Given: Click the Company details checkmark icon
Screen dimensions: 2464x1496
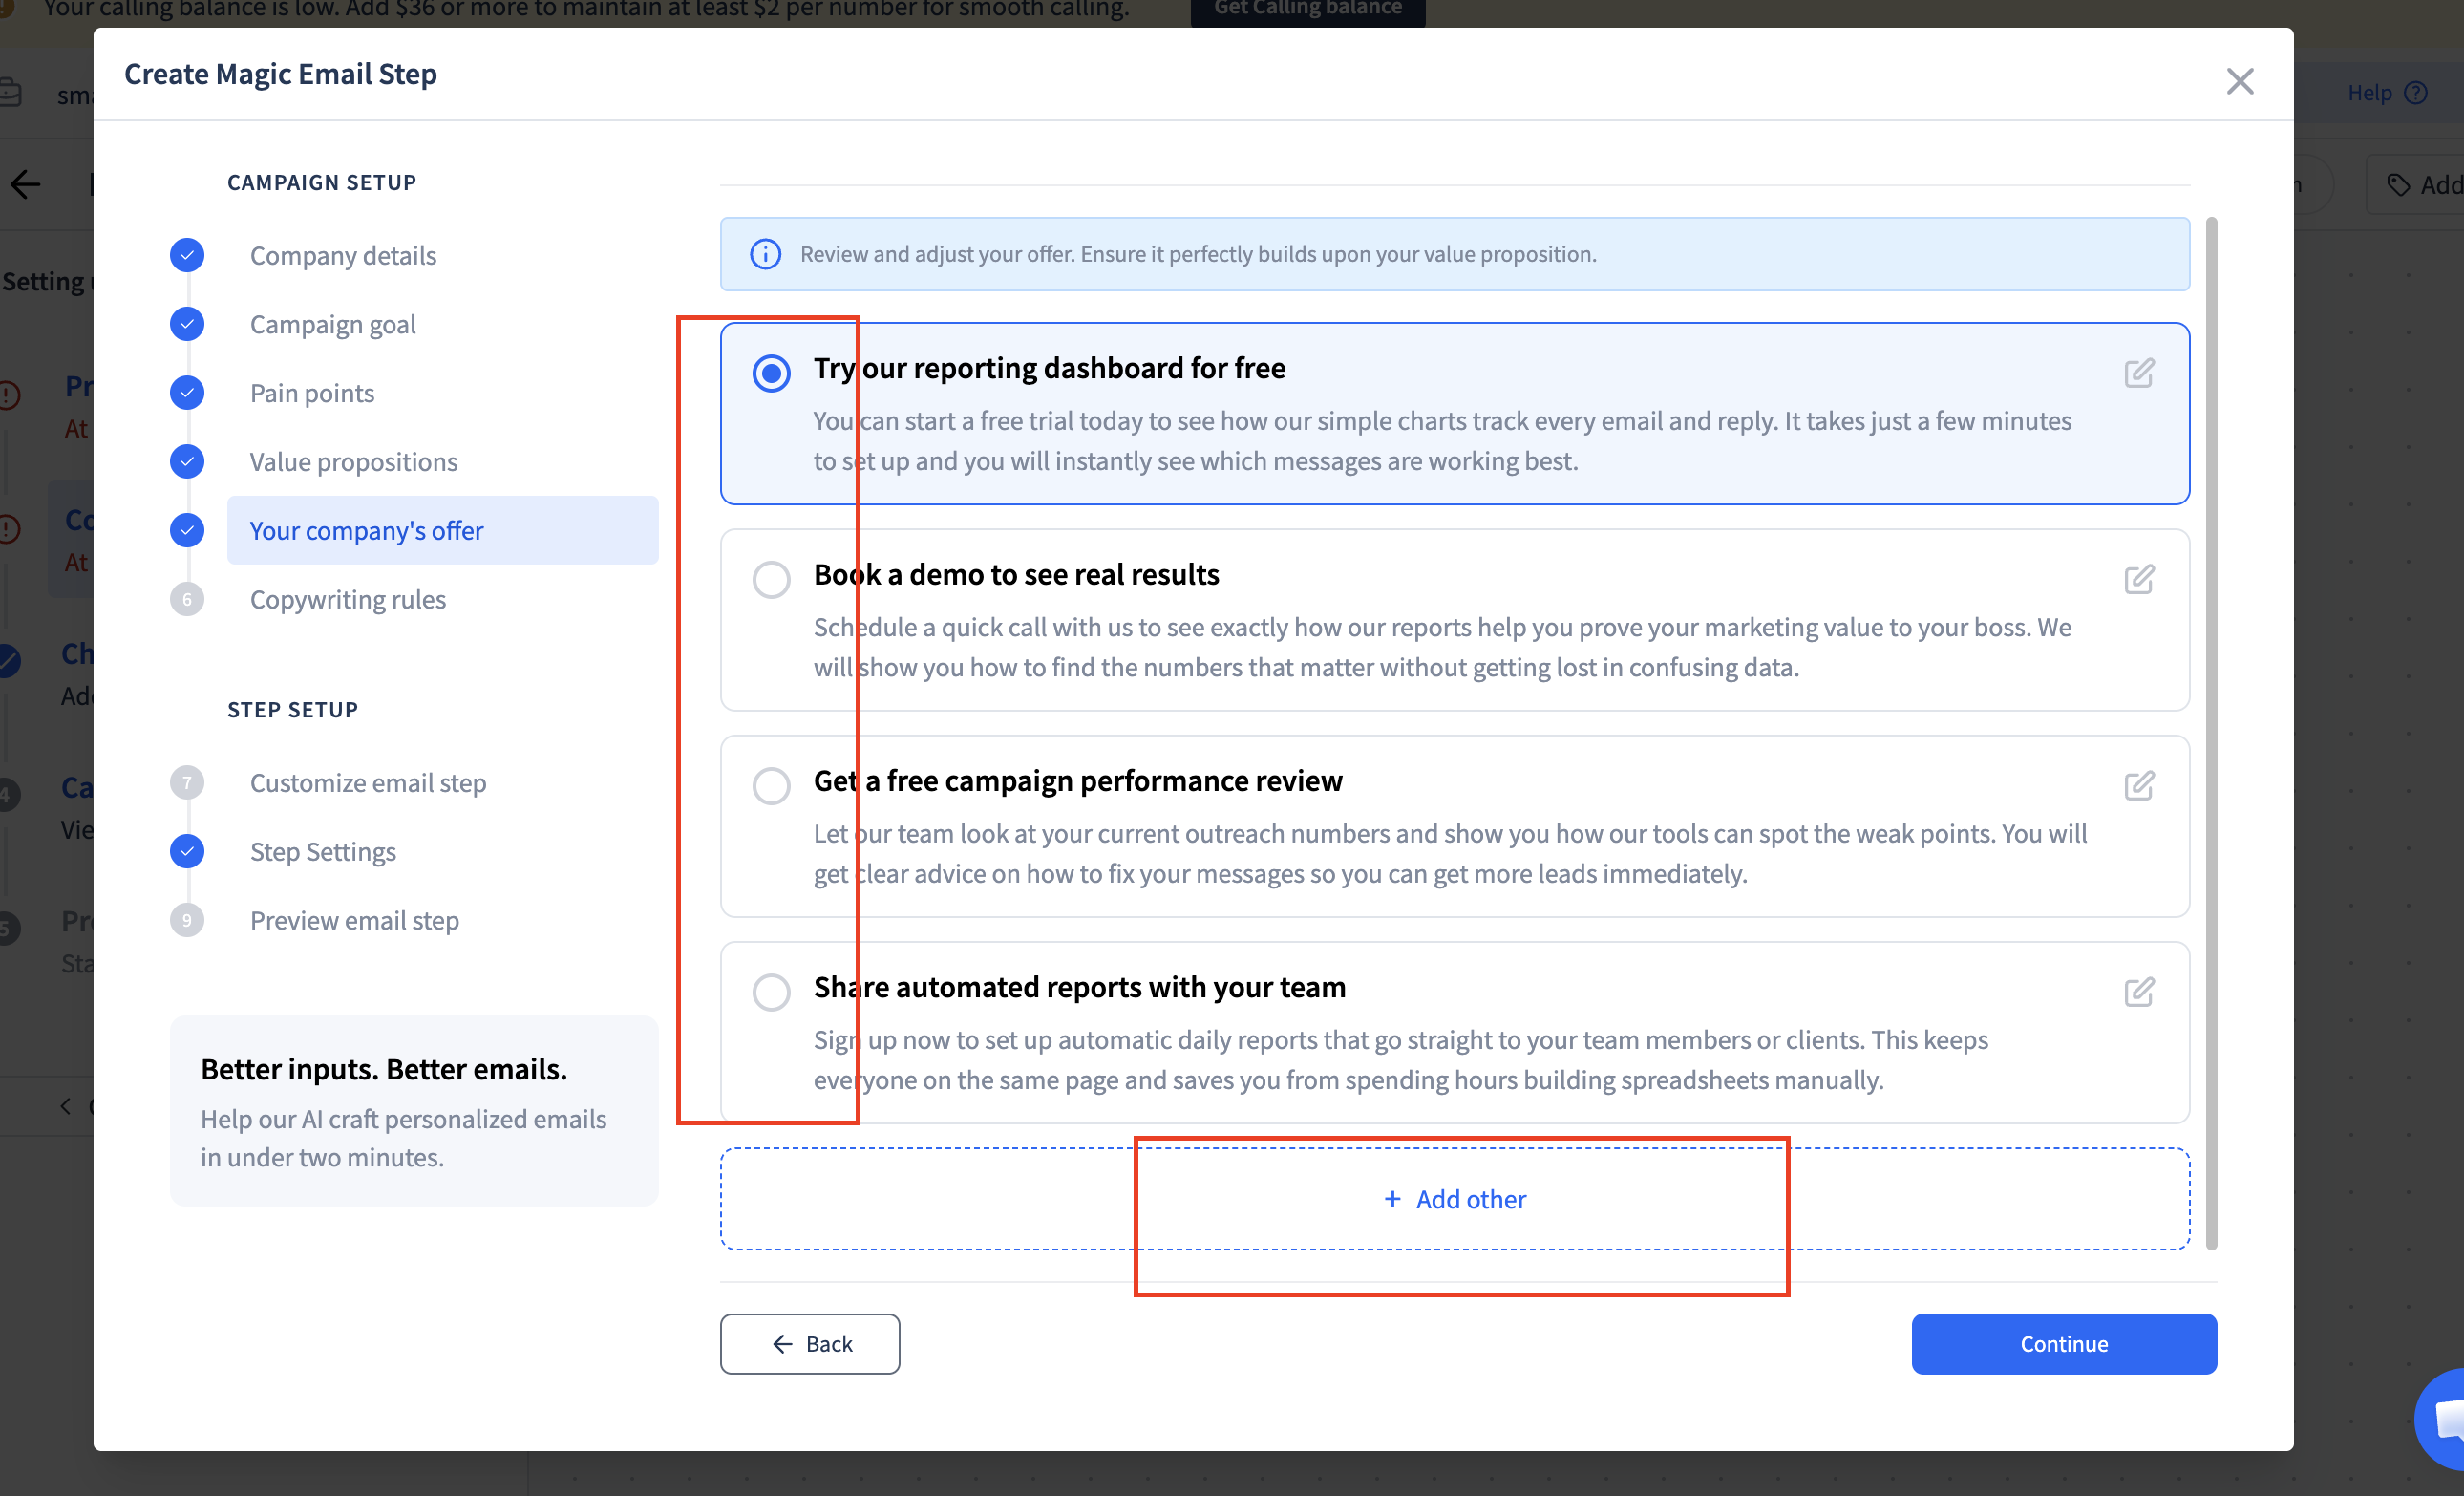Looking at the screenshot, I should [187, 255].
